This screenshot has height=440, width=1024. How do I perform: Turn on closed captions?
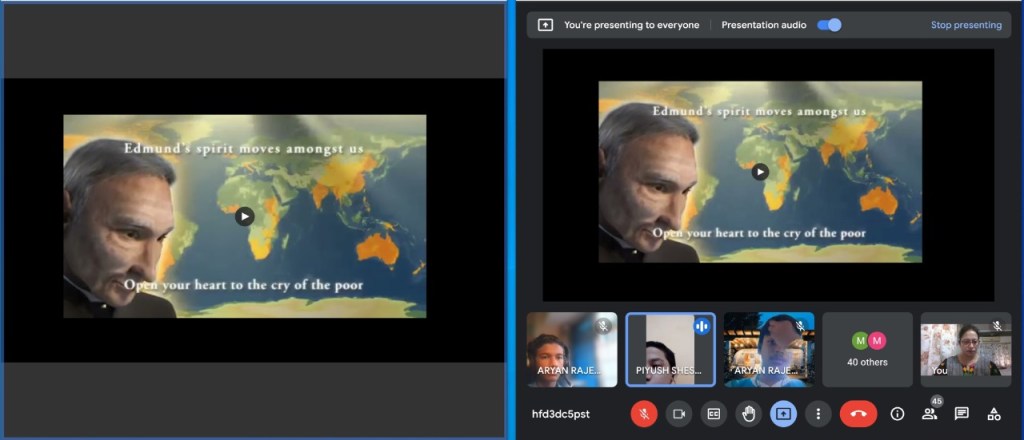714,413
